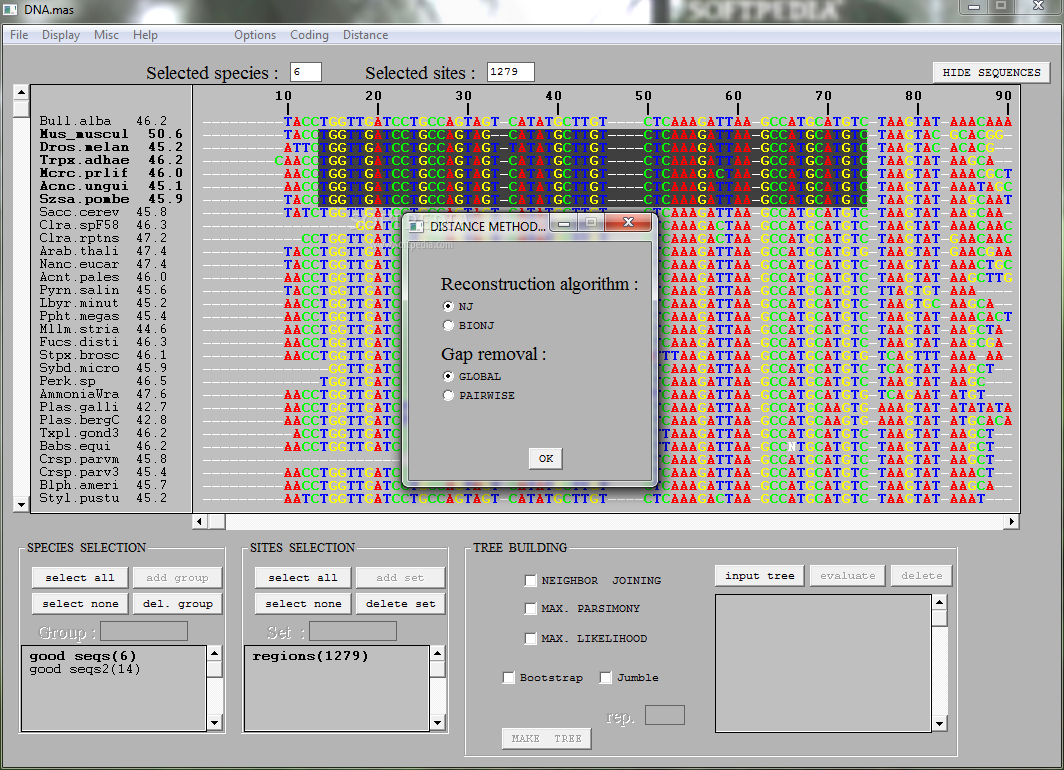Open the File menu

19,35
